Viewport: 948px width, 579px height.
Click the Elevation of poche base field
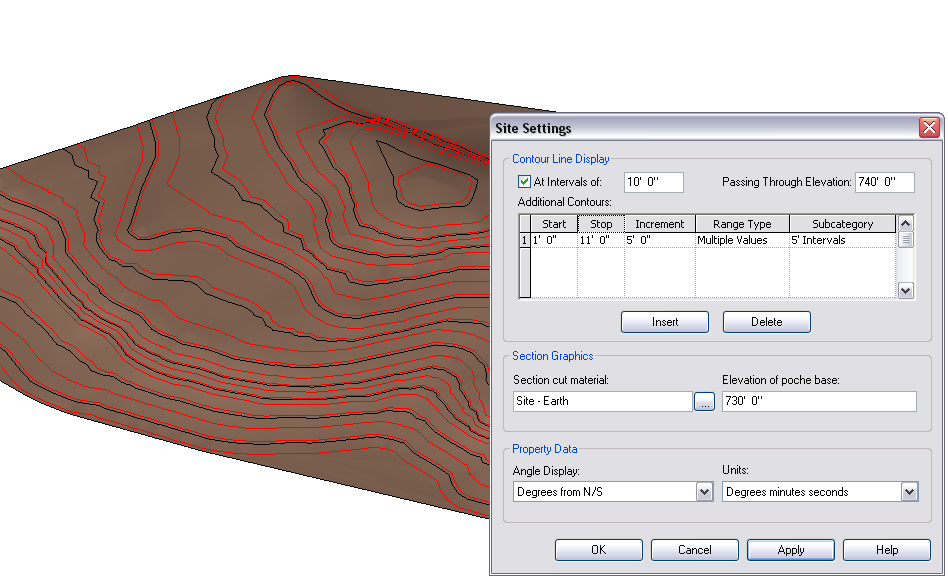pyautogui.click(x=818, y=402)
